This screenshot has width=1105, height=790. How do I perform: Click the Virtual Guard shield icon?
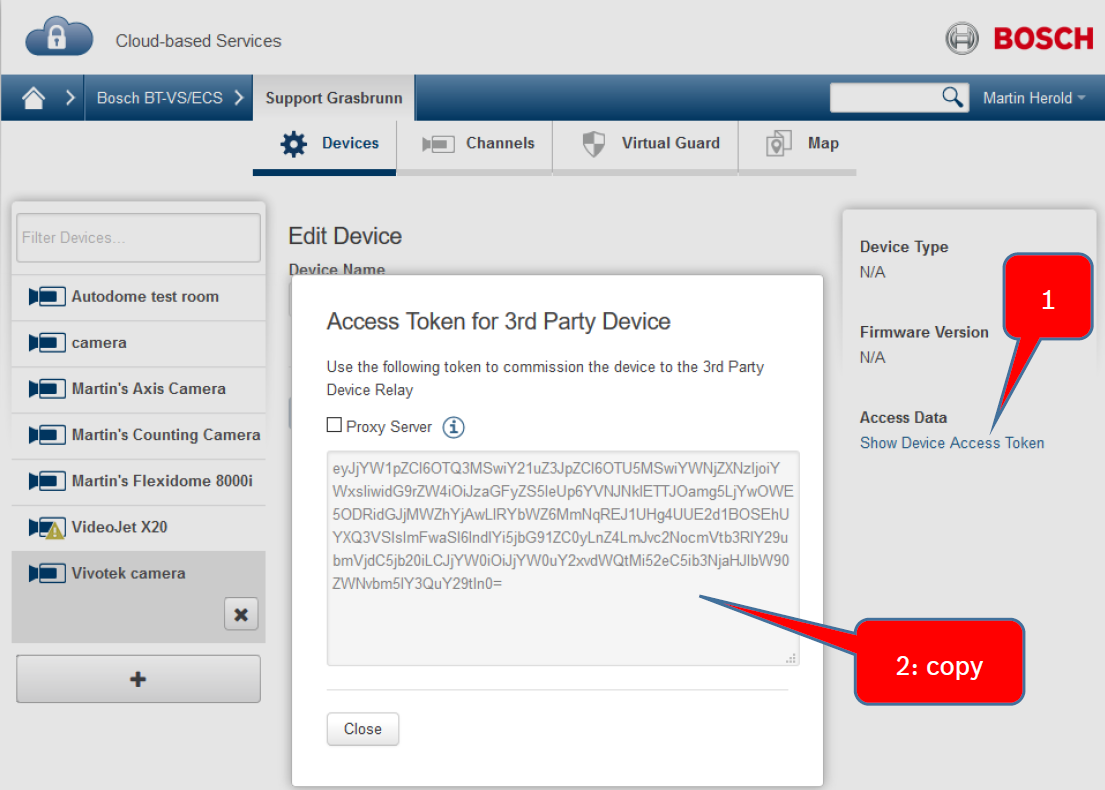click(593, 144)
